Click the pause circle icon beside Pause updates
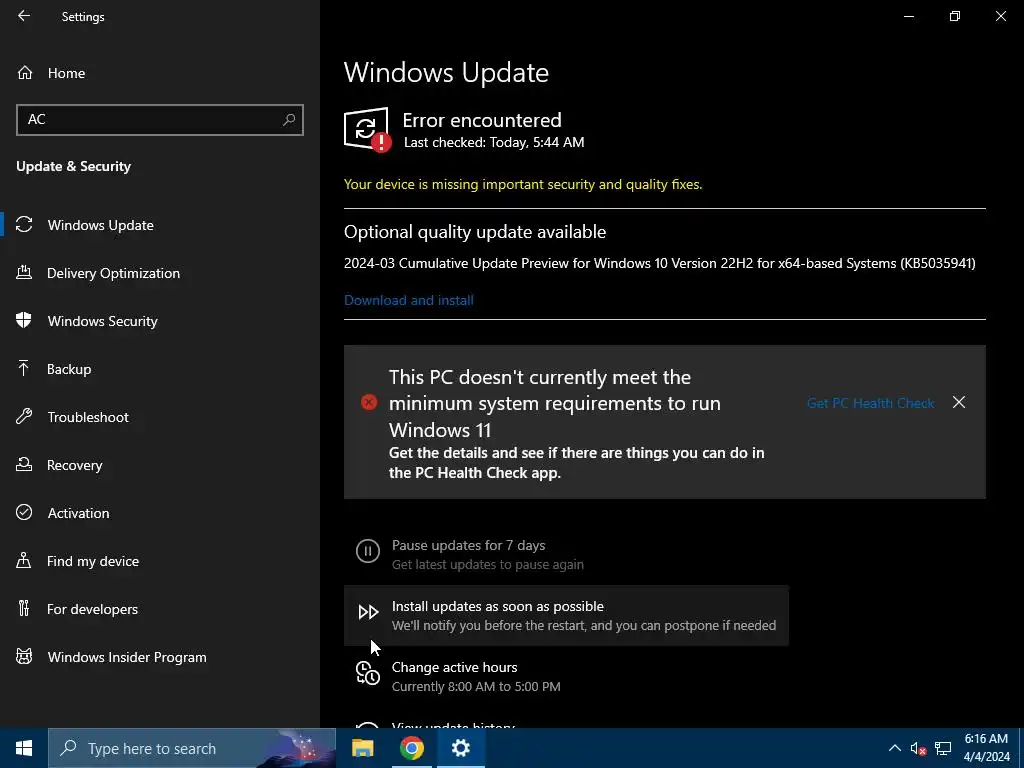Image resolution: width=1024 pixels, height=768 pixels. pyautogui.click(x=368, y=551)
